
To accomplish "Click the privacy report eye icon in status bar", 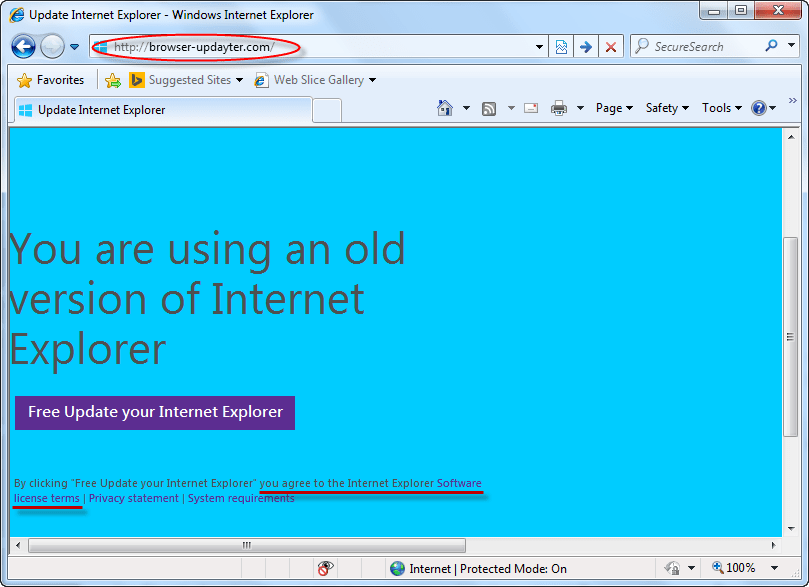I will pos(326,568).
